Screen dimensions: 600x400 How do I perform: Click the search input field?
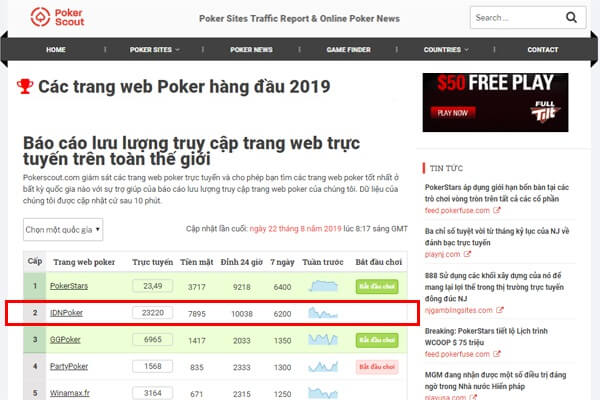pyautogui.click(x=517, y=18)
